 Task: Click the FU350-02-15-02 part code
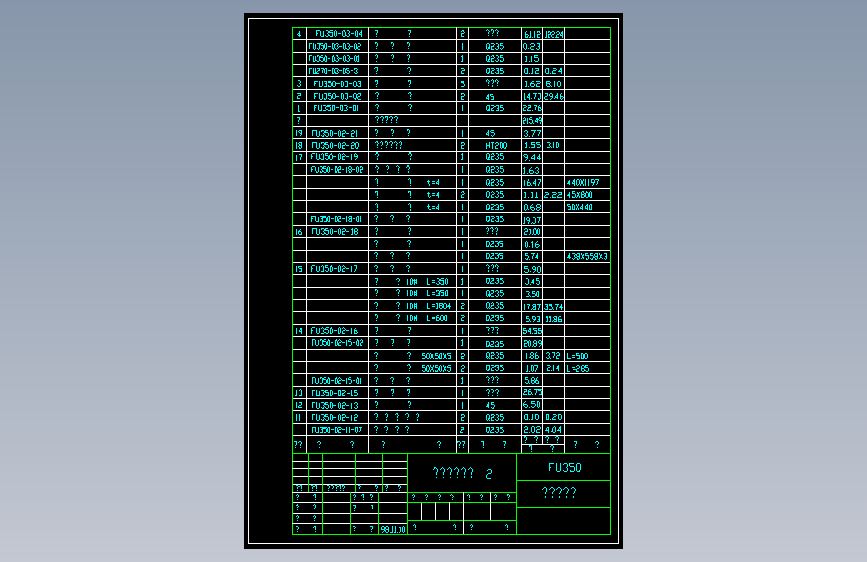[337, 343]
